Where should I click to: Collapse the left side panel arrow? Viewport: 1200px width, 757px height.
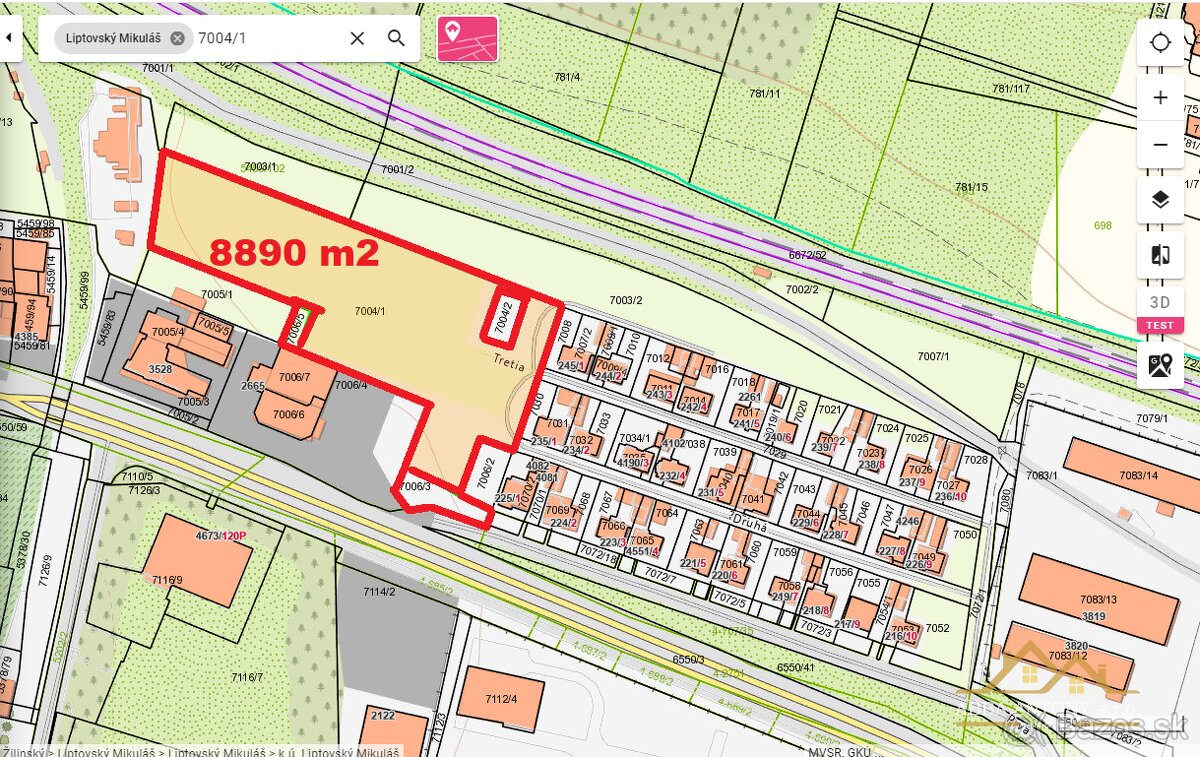click(x=9, y=39)
